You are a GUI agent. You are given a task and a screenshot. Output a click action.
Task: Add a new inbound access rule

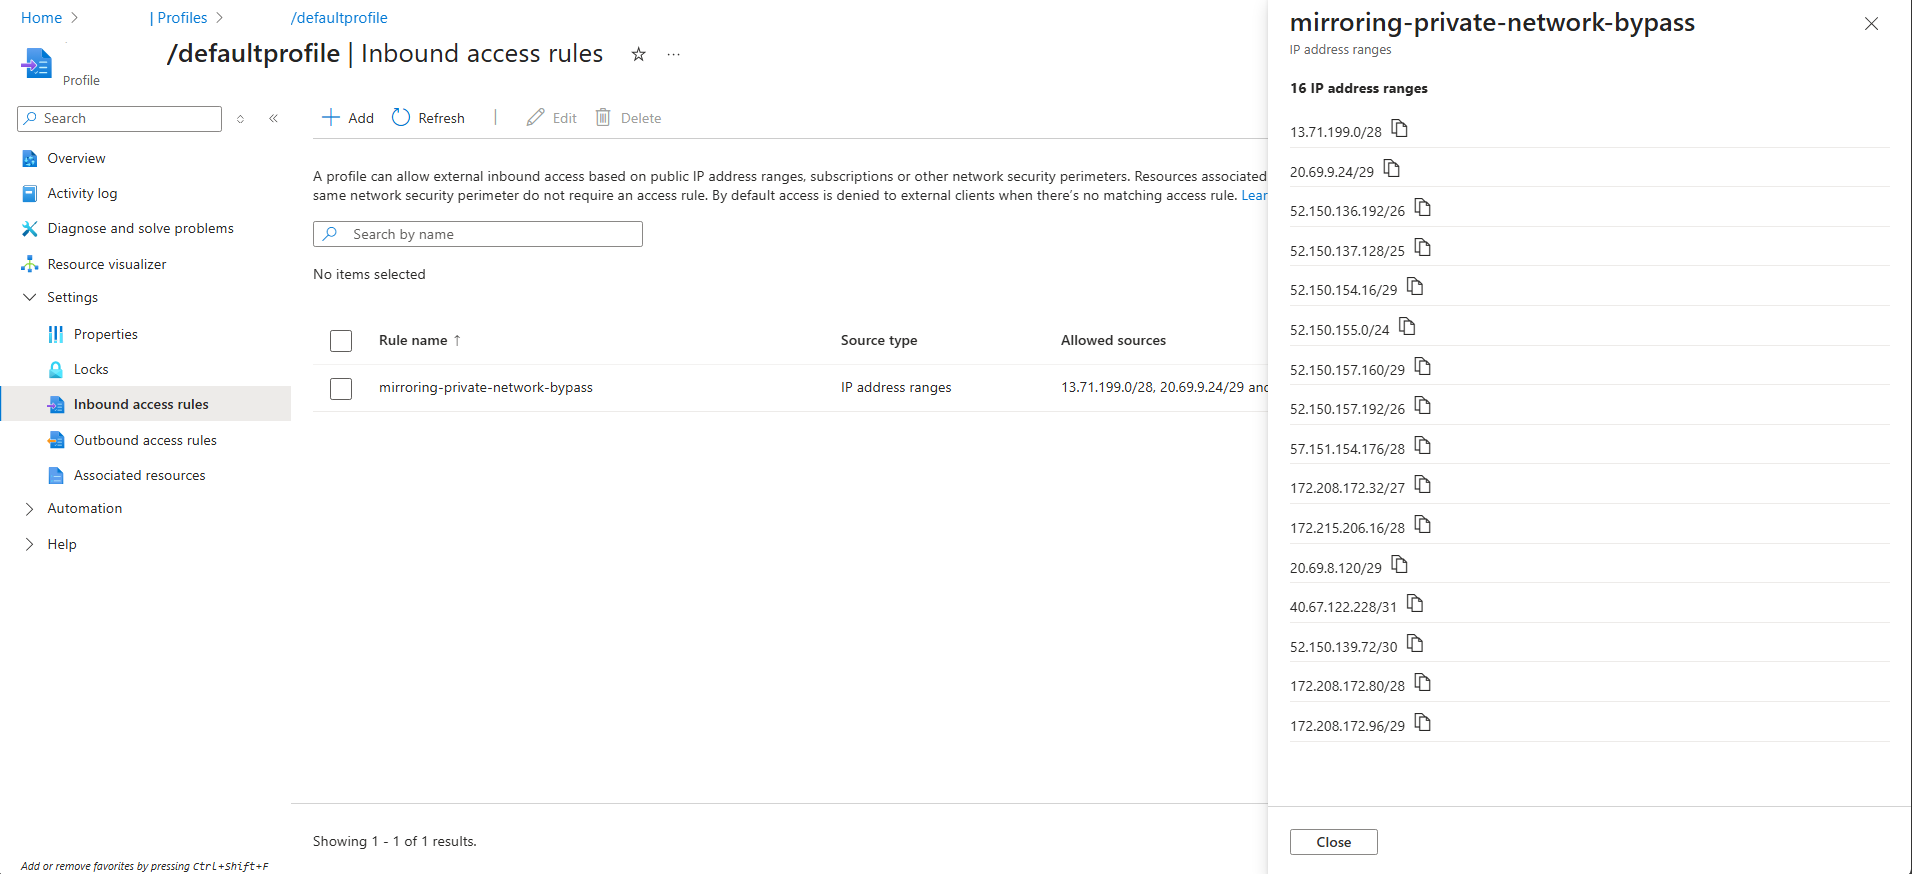[347, 118]
